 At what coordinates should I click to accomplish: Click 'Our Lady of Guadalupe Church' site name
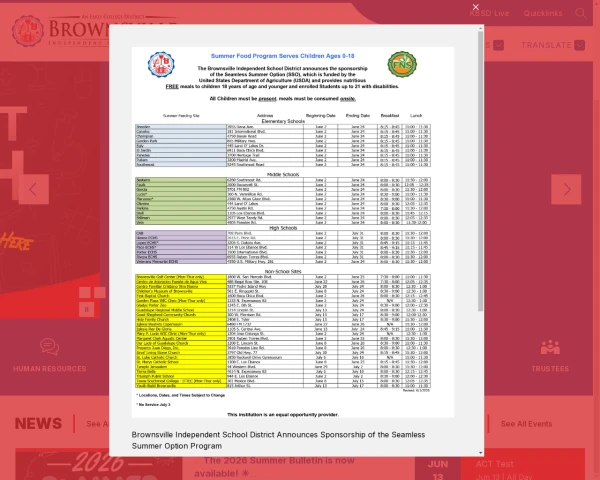[162, 343]
